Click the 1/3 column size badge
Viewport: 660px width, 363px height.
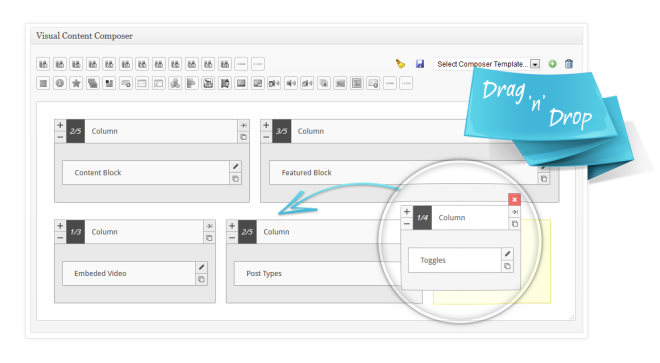pyautogui.click(x=76, y=232)
